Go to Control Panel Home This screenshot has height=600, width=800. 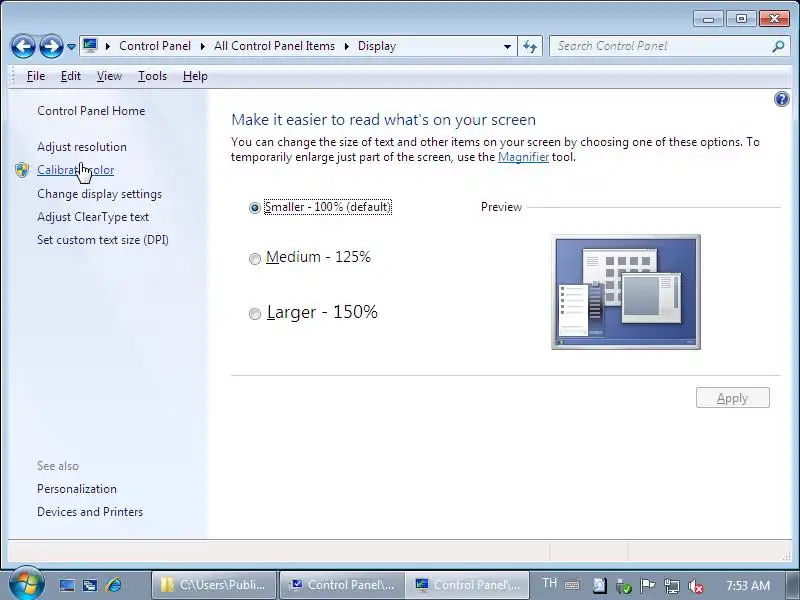91,111
